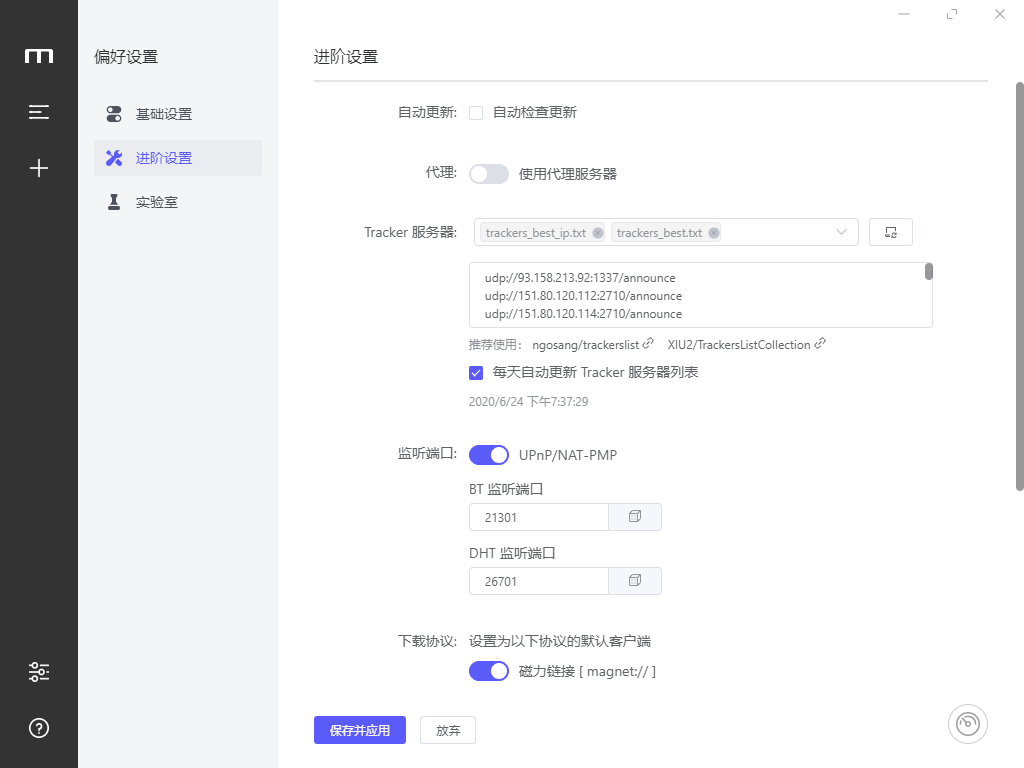Remove trackers_best_ip.txt tag
The height and width of the screenshot is (768, 1024).
[x=598, y=233]
